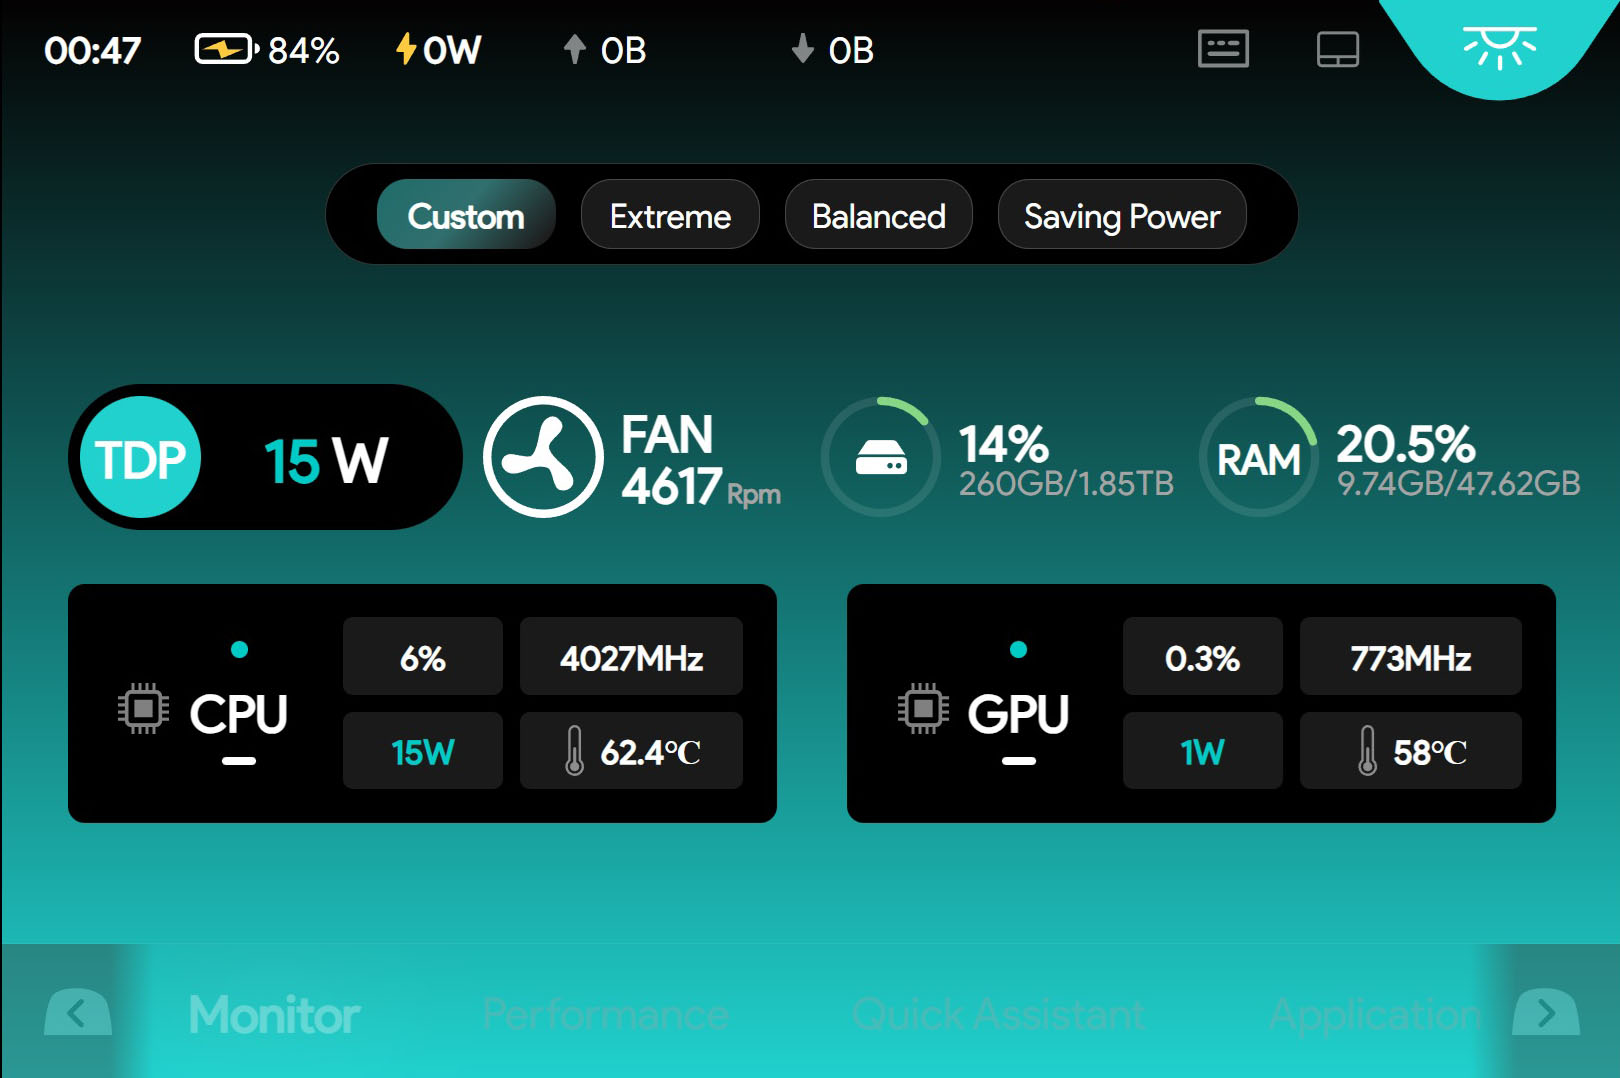Click the touchpad icon in top bar
The height and width of the screenshot is (1078, 1620).
click(x=1337, y=49)
